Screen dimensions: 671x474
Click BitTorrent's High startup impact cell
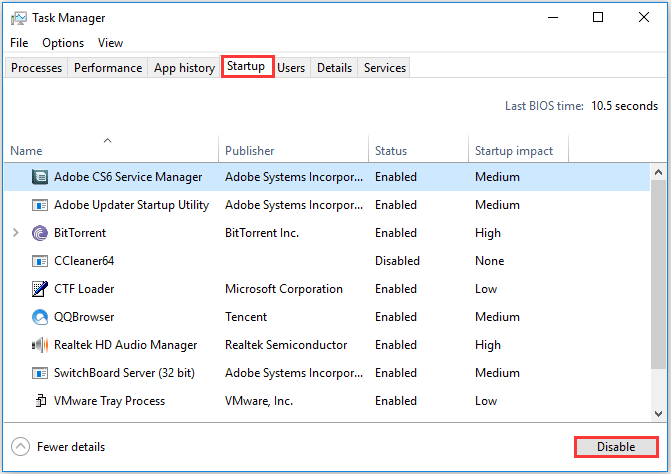click(x=488, y=233)
